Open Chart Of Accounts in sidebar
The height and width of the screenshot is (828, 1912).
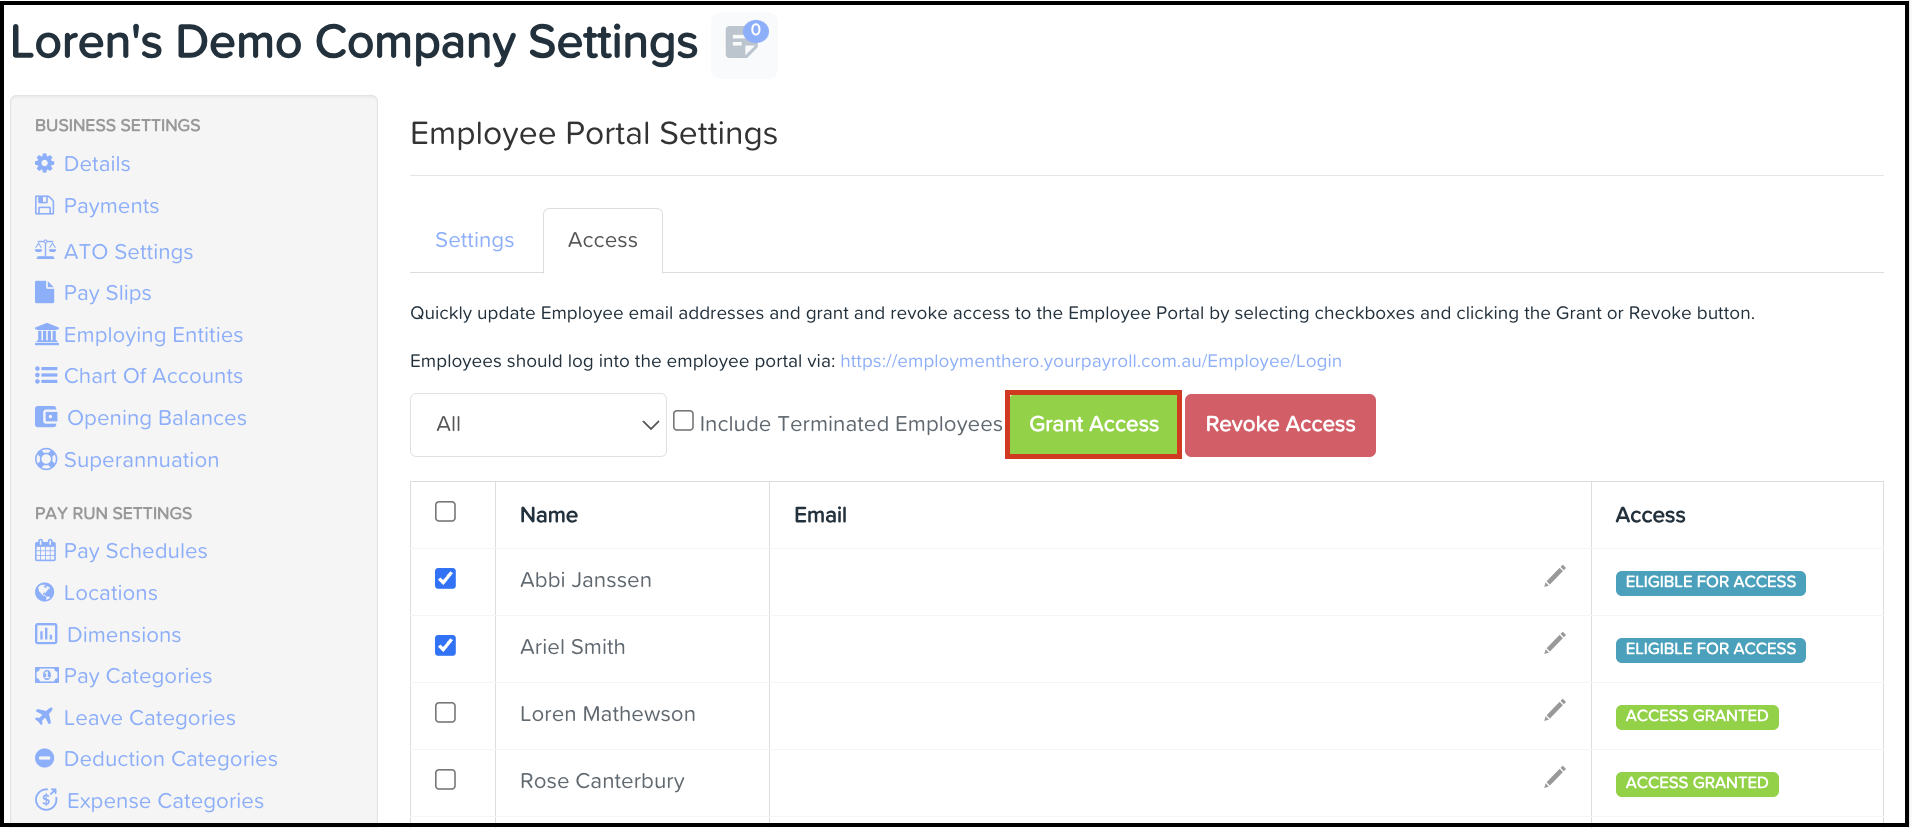[153, 376]
